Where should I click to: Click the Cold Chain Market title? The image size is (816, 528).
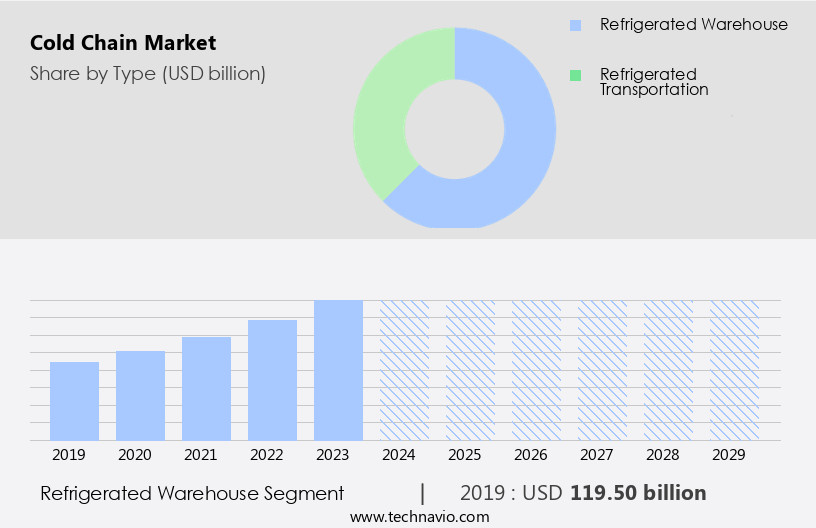[x=123, y=43]
